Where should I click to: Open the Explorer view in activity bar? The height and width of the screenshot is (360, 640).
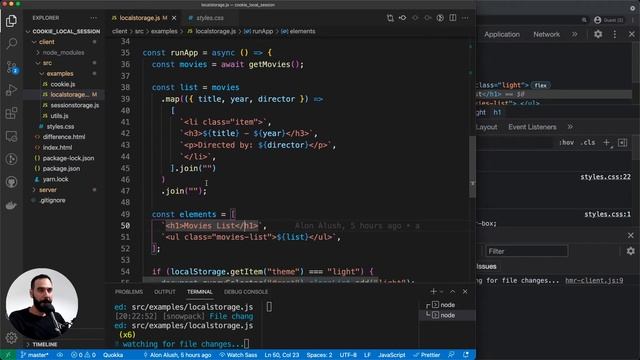click(11, 20)
